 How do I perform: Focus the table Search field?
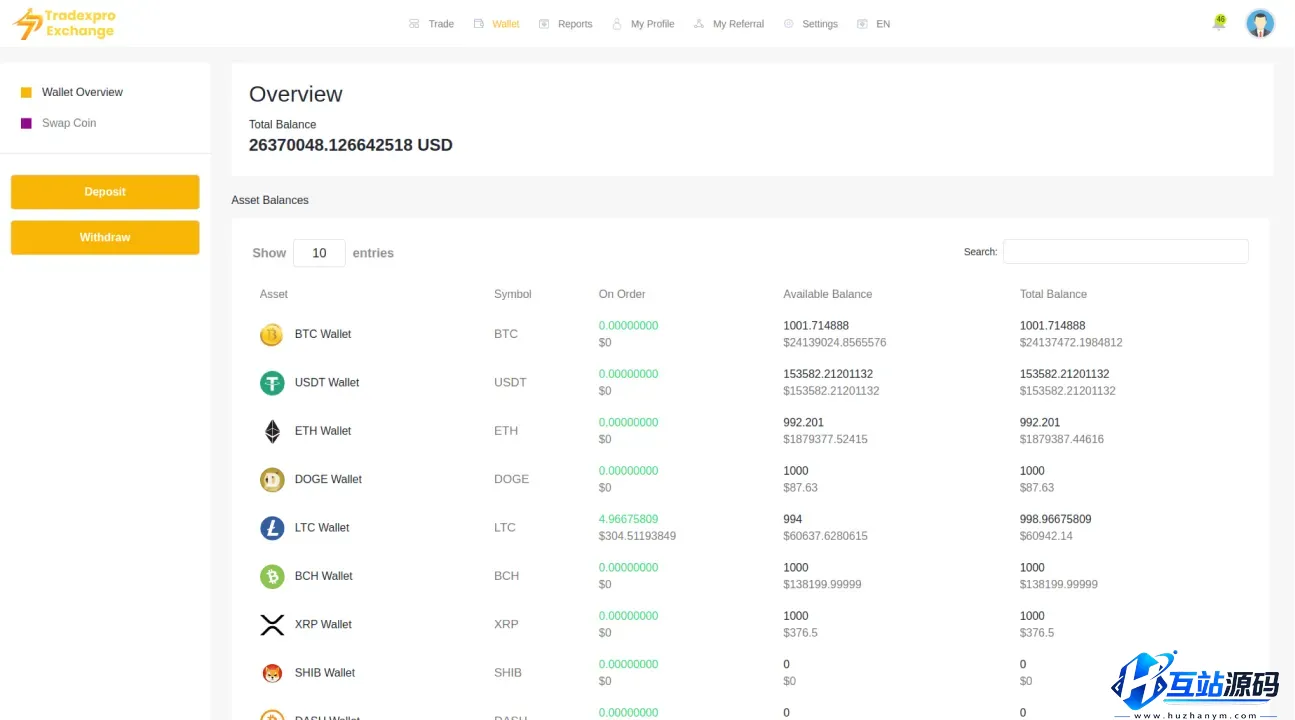[1125, 252]
